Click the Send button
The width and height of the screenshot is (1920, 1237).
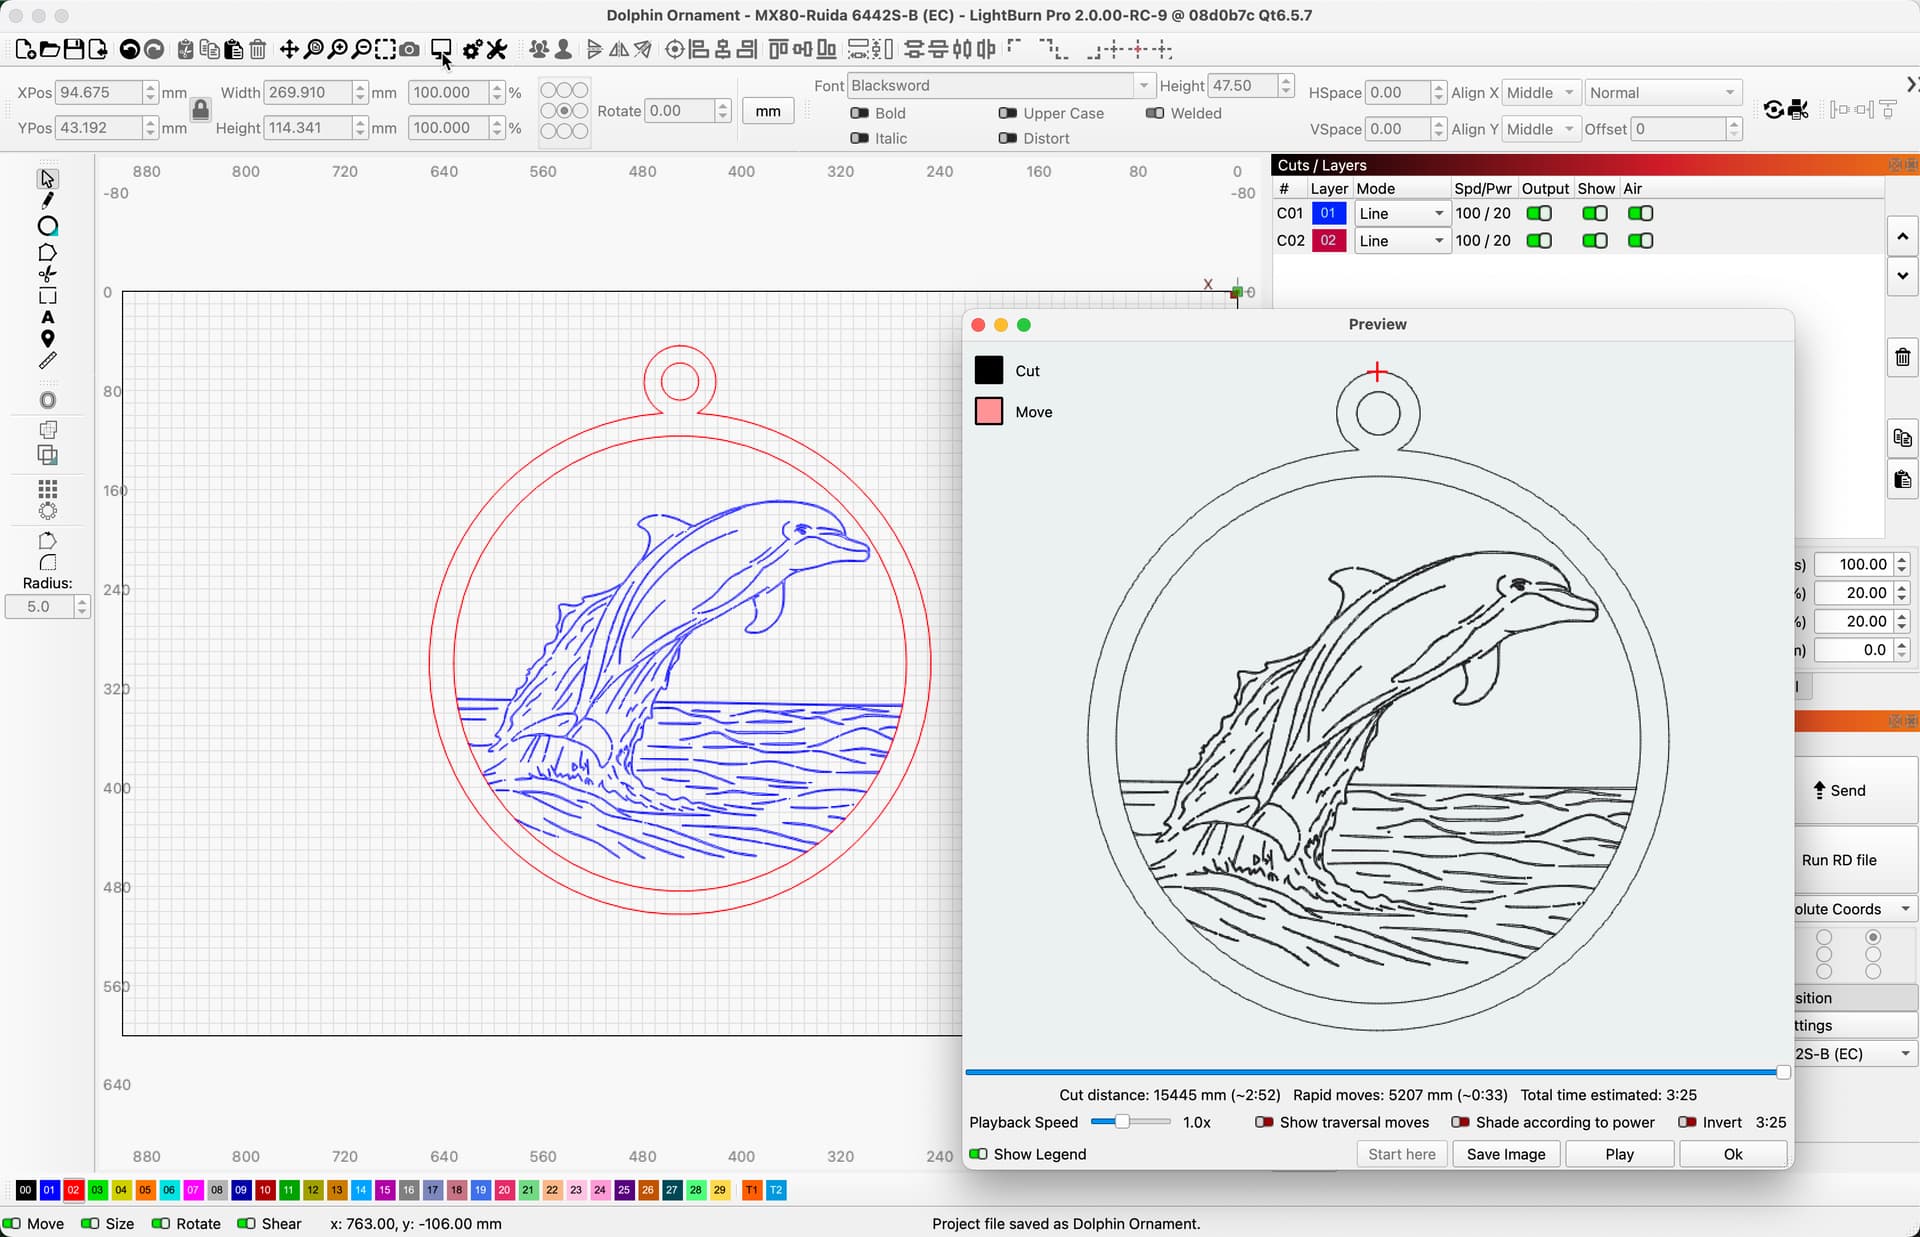(1855, 790)
